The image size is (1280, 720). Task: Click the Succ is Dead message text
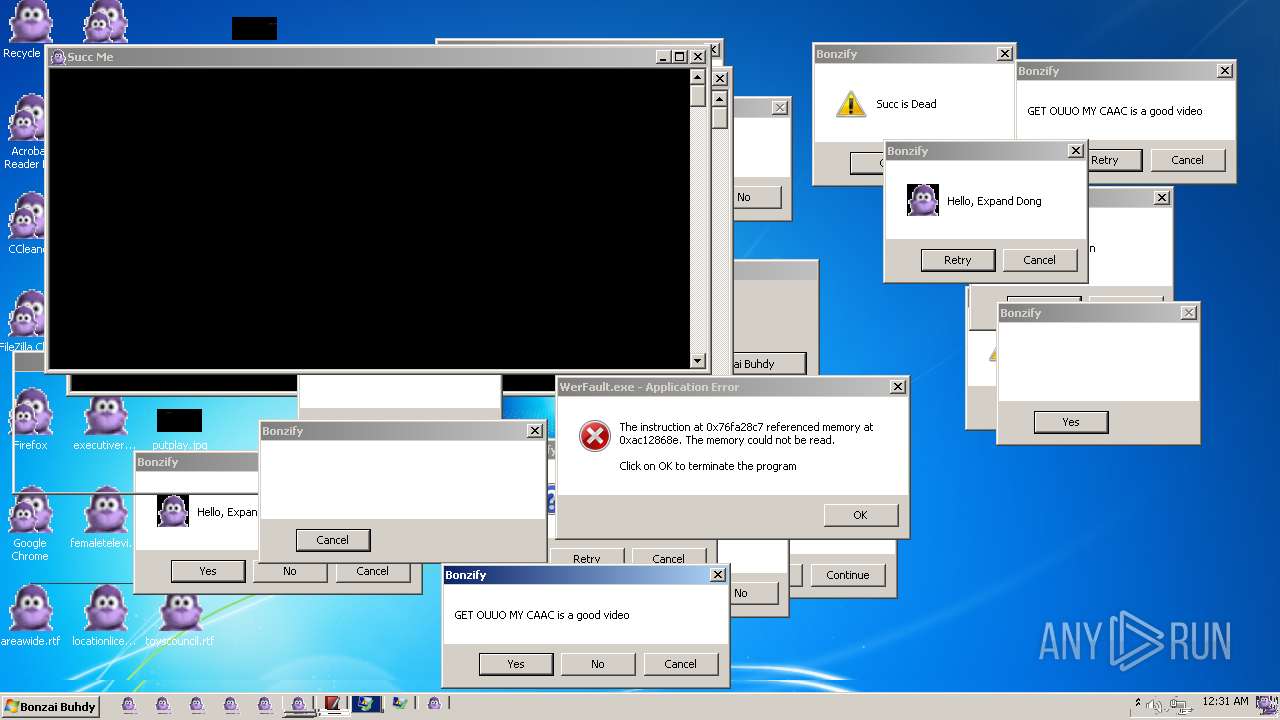[906, 104]
